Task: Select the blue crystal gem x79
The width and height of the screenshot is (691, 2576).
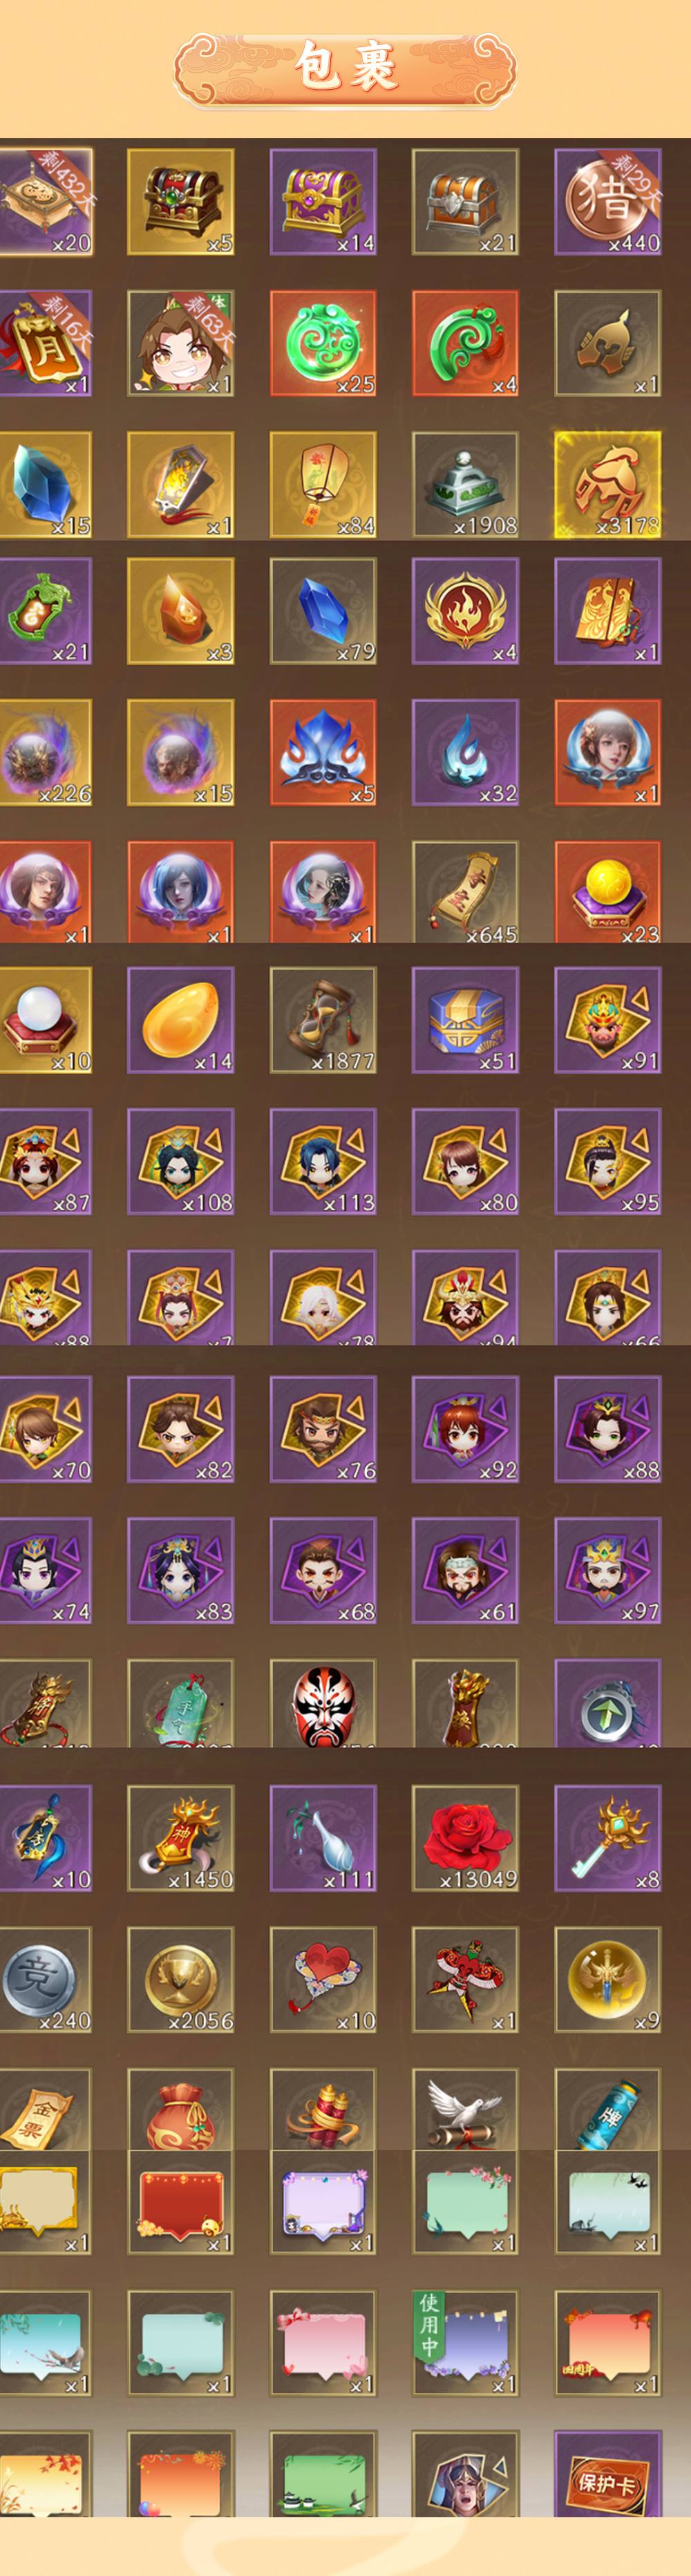Action: (323, 611)
